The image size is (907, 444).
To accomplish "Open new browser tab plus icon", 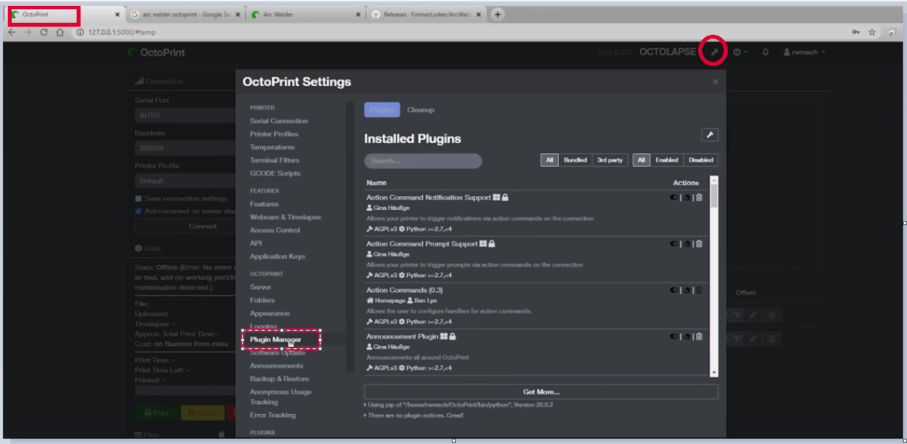I will (498, 14).
